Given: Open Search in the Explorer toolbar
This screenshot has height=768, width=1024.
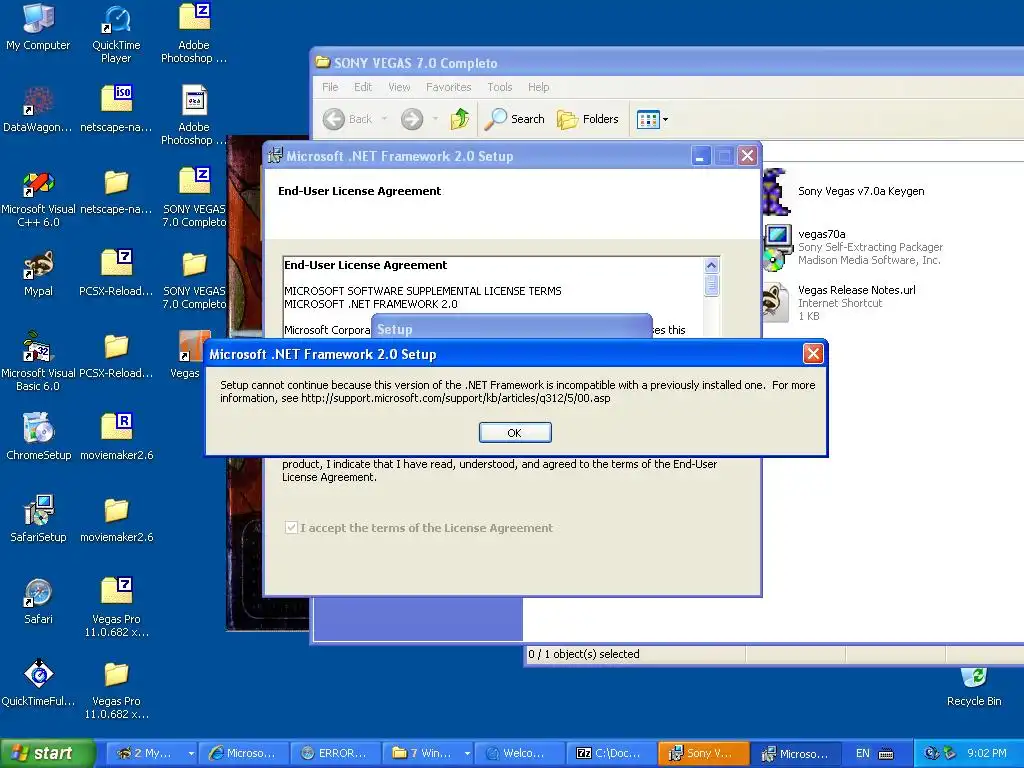Looking at the screenshot, I should (x=515, y=119).
